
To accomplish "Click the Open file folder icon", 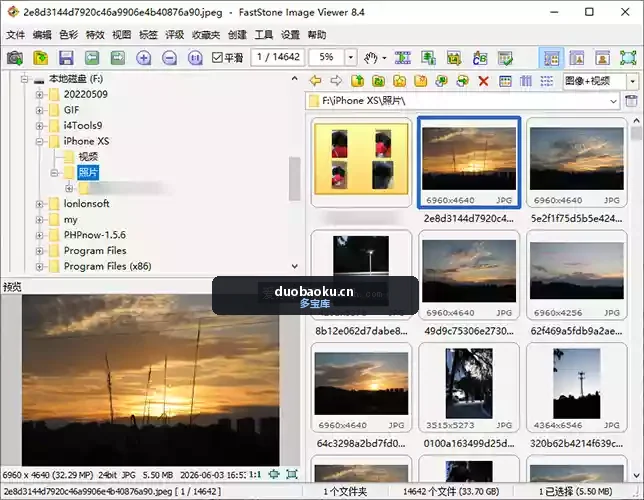I will point(41,58).
